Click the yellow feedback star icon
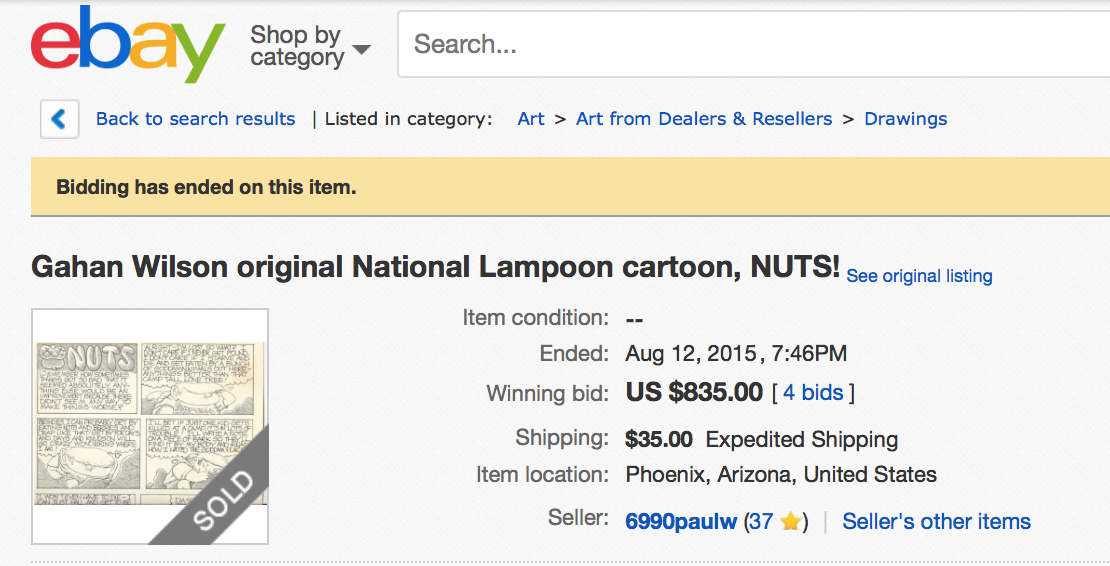Viewport: 1110px width, 566px height. click(x=789, y=521)
